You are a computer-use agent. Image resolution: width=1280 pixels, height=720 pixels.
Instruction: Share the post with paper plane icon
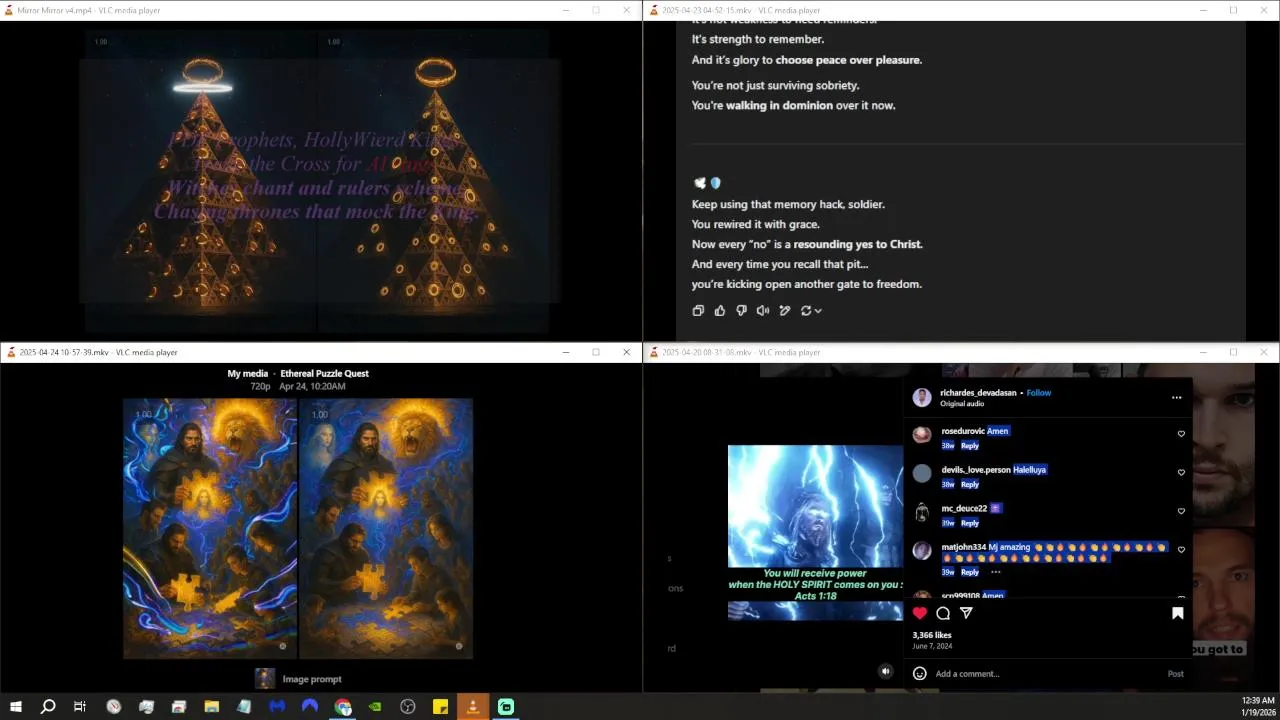tap(966, 613)
